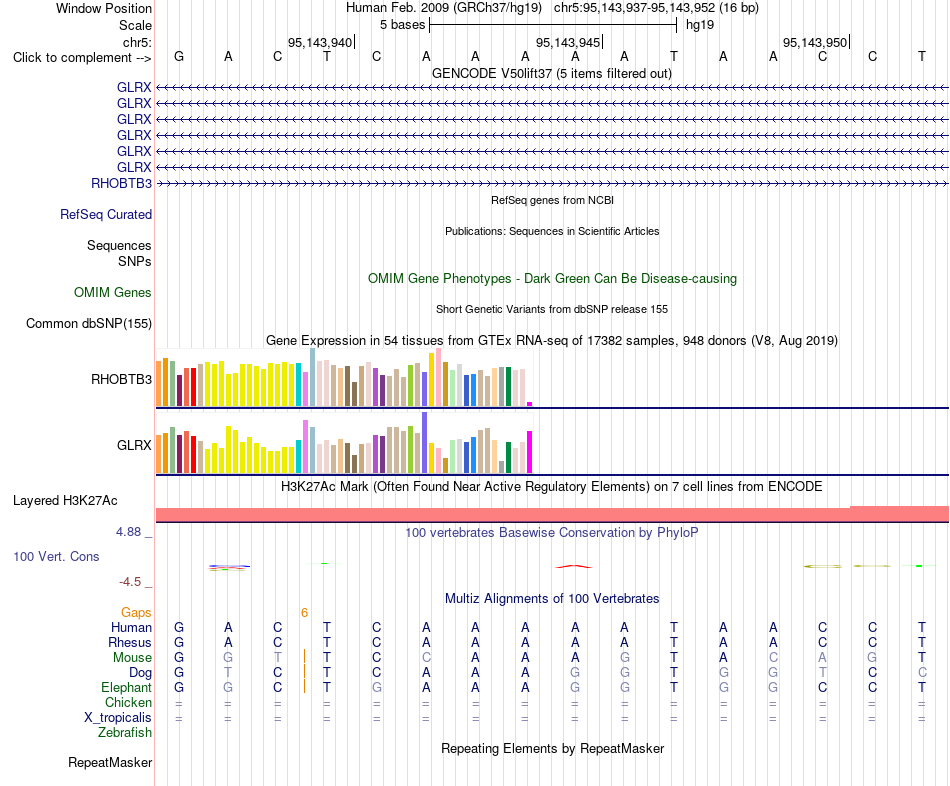This screenshot has width=950, height=786.
Task: Select the 'Zebrafish' alignment row label
Action: pyautogui.click(x=125, y=733)
